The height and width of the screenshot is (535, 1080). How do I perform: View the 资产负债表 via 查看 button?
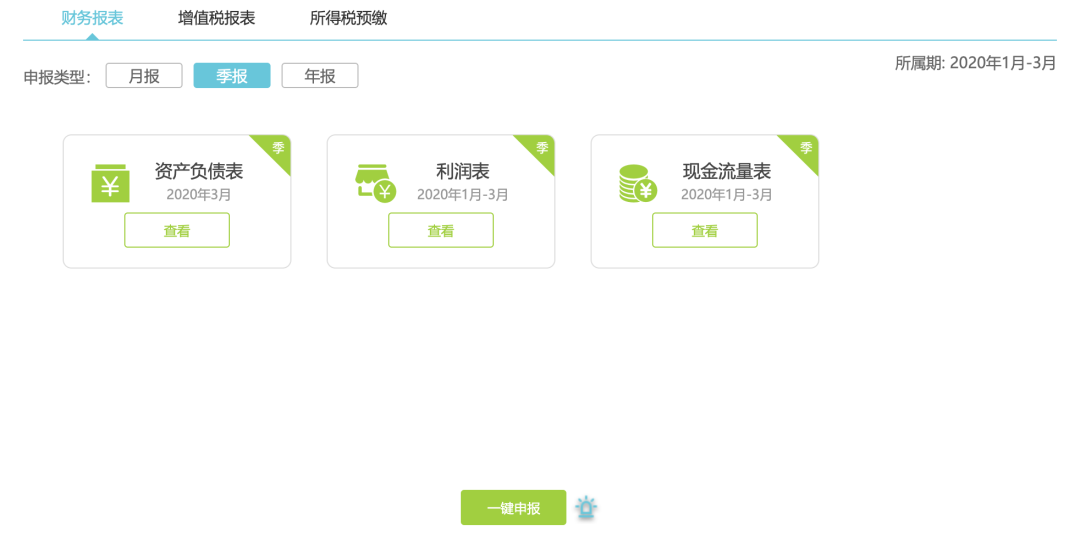point(177,230)
